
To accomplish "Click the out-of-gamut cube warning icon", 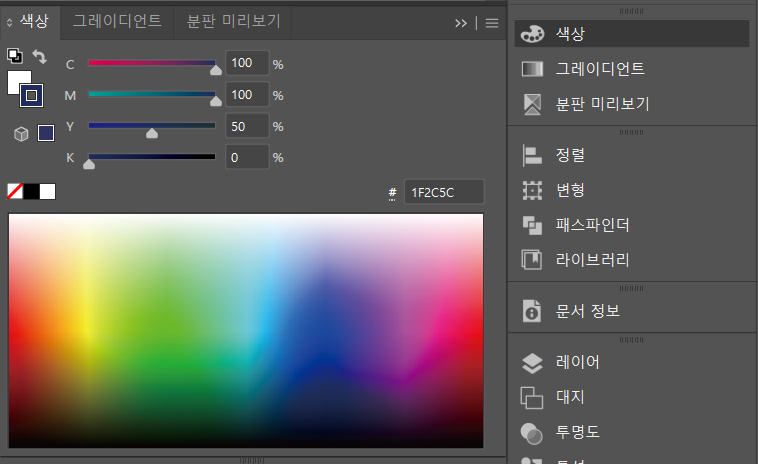I will (x=21, y=133).
